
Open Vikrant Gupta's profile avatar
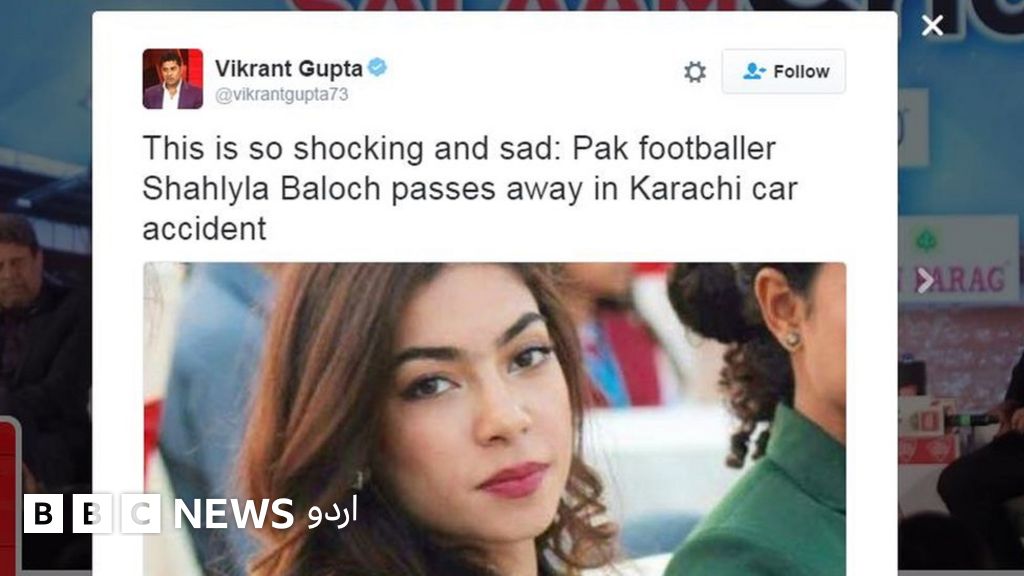(172, 78)
